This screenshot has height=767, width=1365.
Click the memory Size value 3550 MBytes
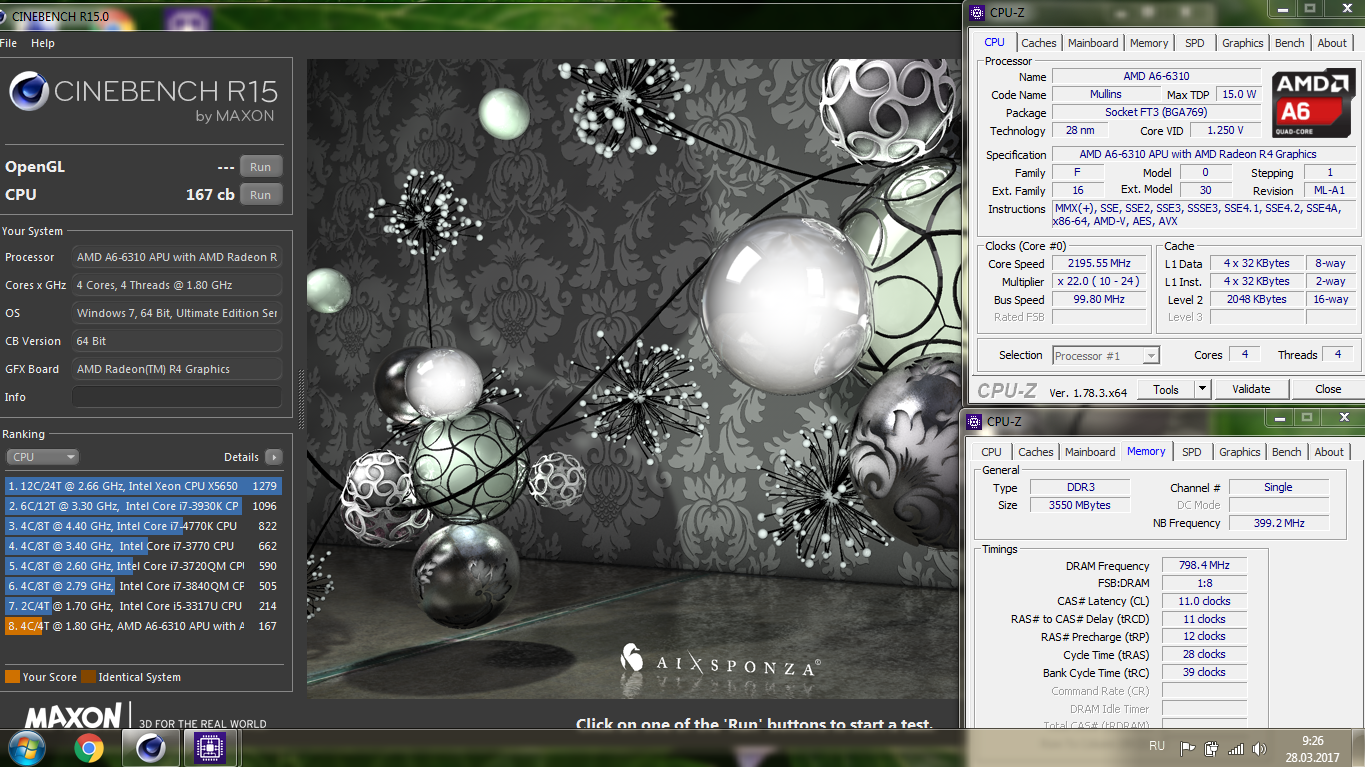(x=1081, y=505)
